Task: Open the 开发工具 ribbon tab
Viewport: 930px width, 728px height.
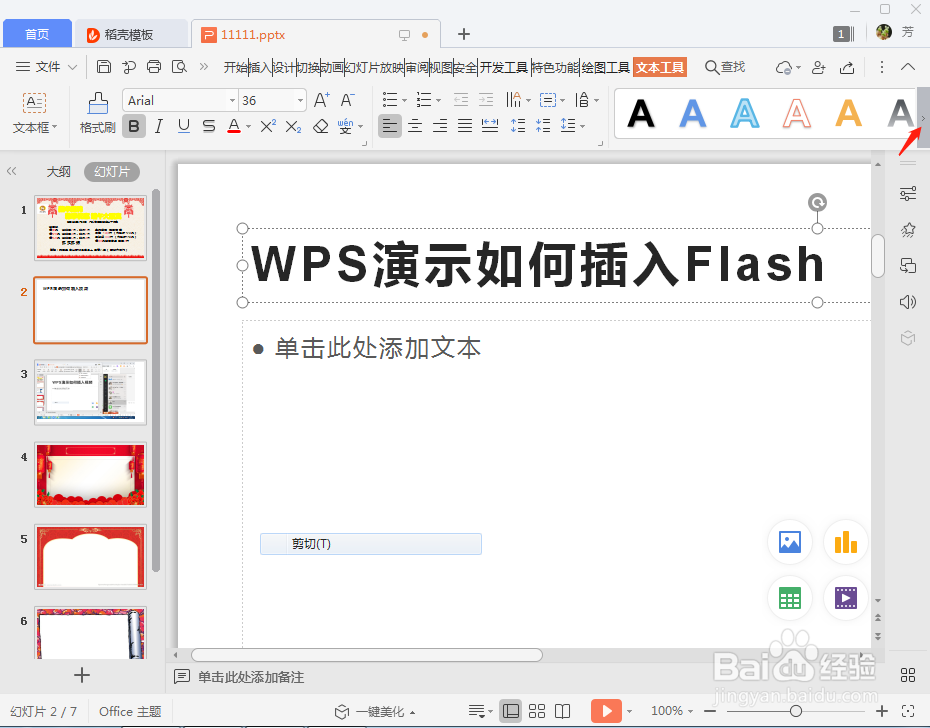Action: [504, 67]
